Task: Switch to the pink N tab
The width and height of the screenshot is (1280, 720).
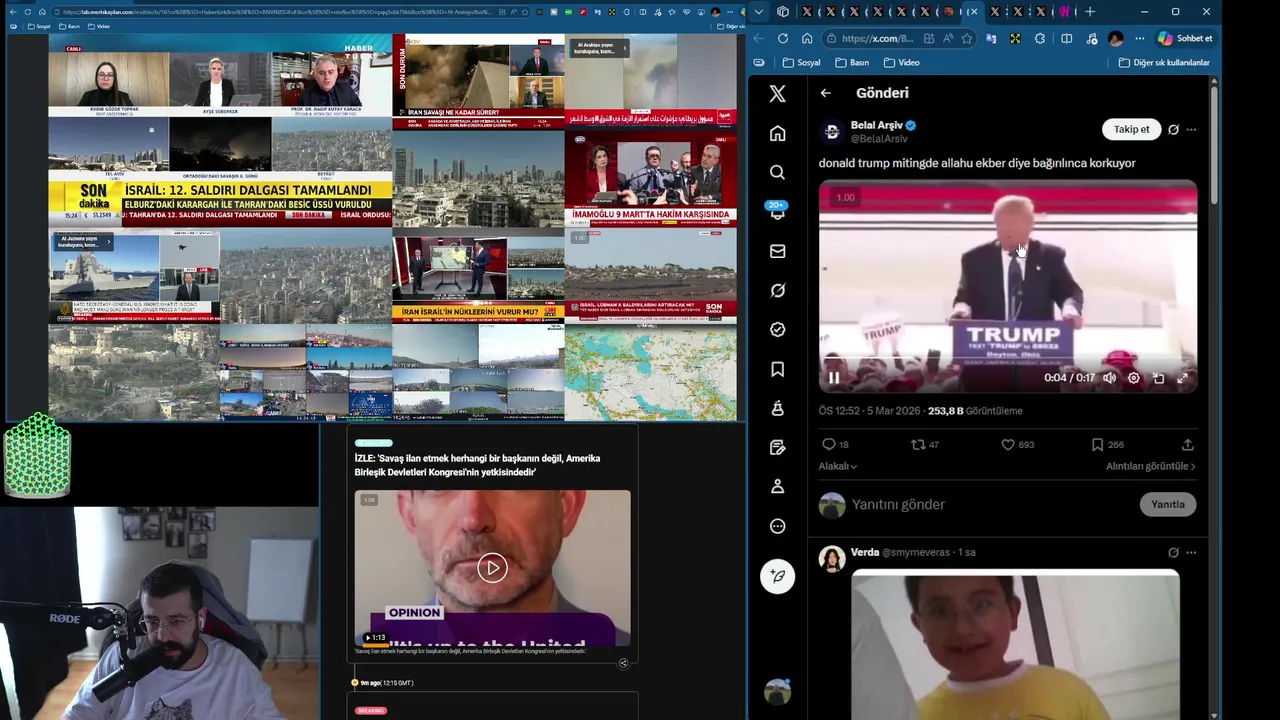Action: pos(1064,12)
